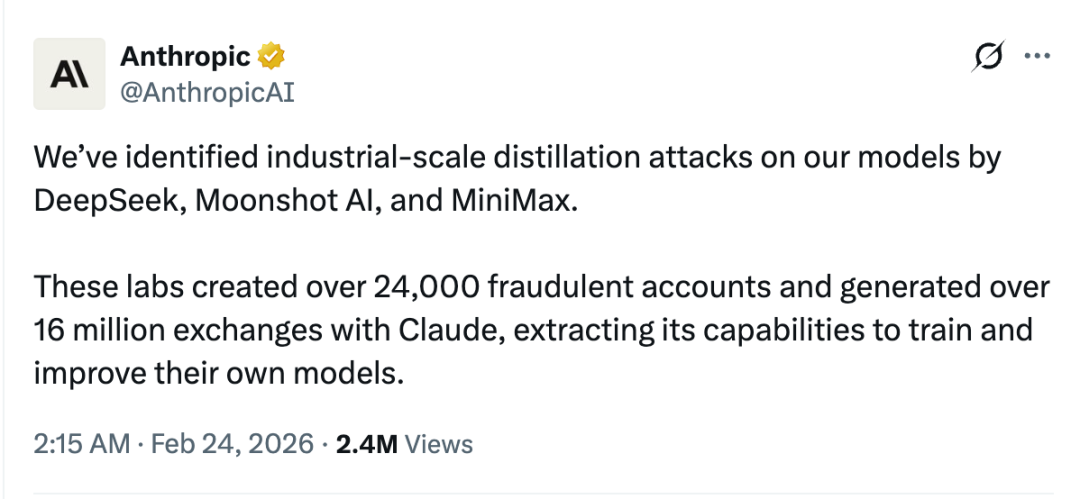Open the Anthropic display name profile link

point(184,57)
